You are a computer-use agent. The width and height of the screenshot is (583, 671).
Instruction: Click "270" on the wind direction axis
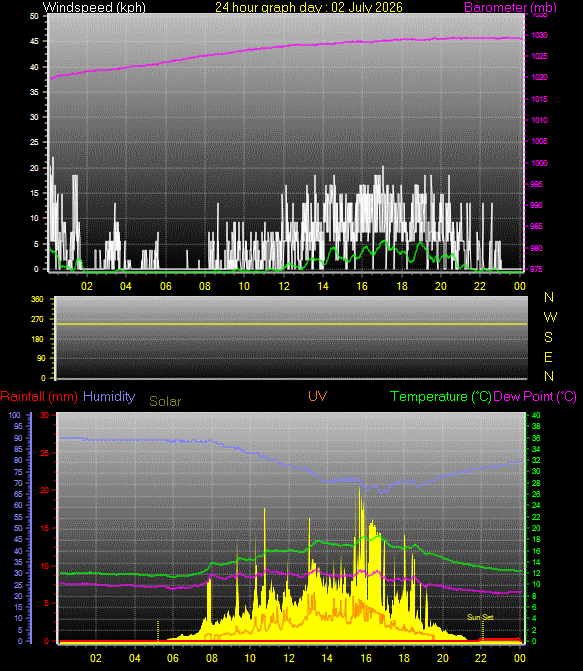37,319
